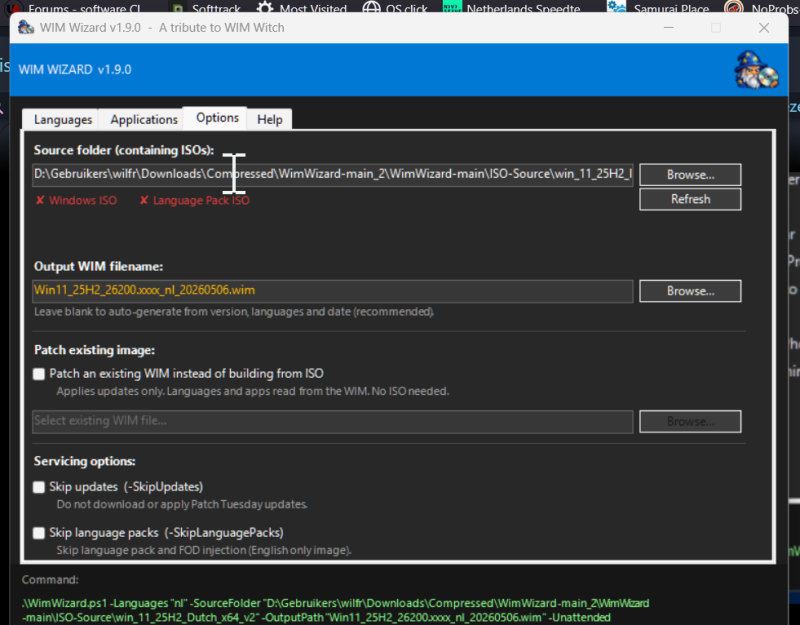Select the Options tab
800x625 pixels.
pos(217,118)
